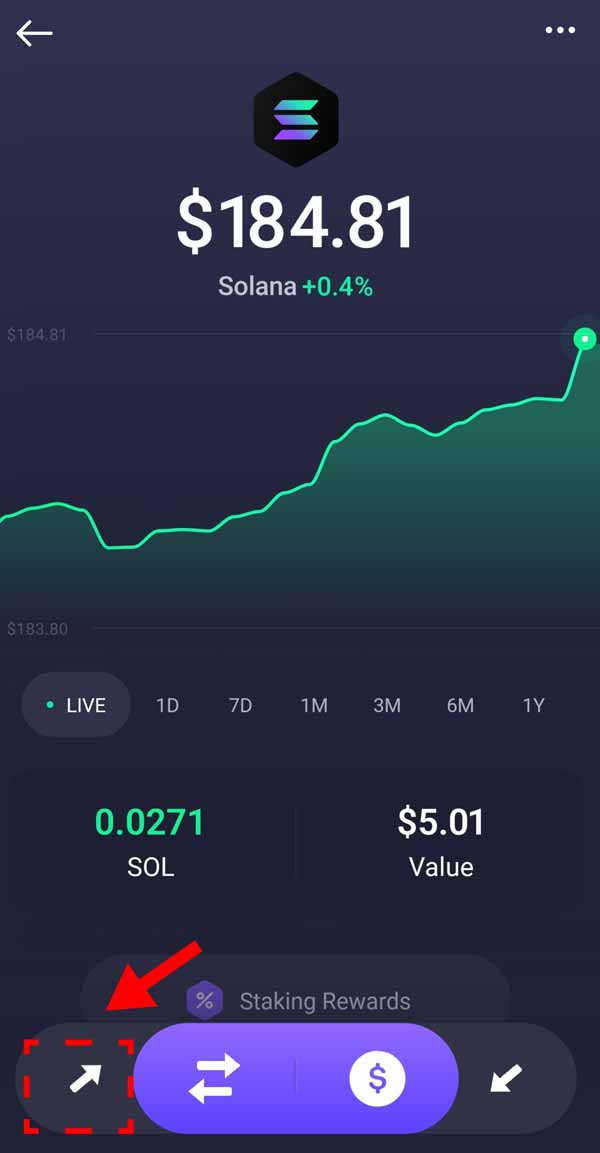Tap the green price marker on chart
600x1153 pixels.
tap(585, 339)
